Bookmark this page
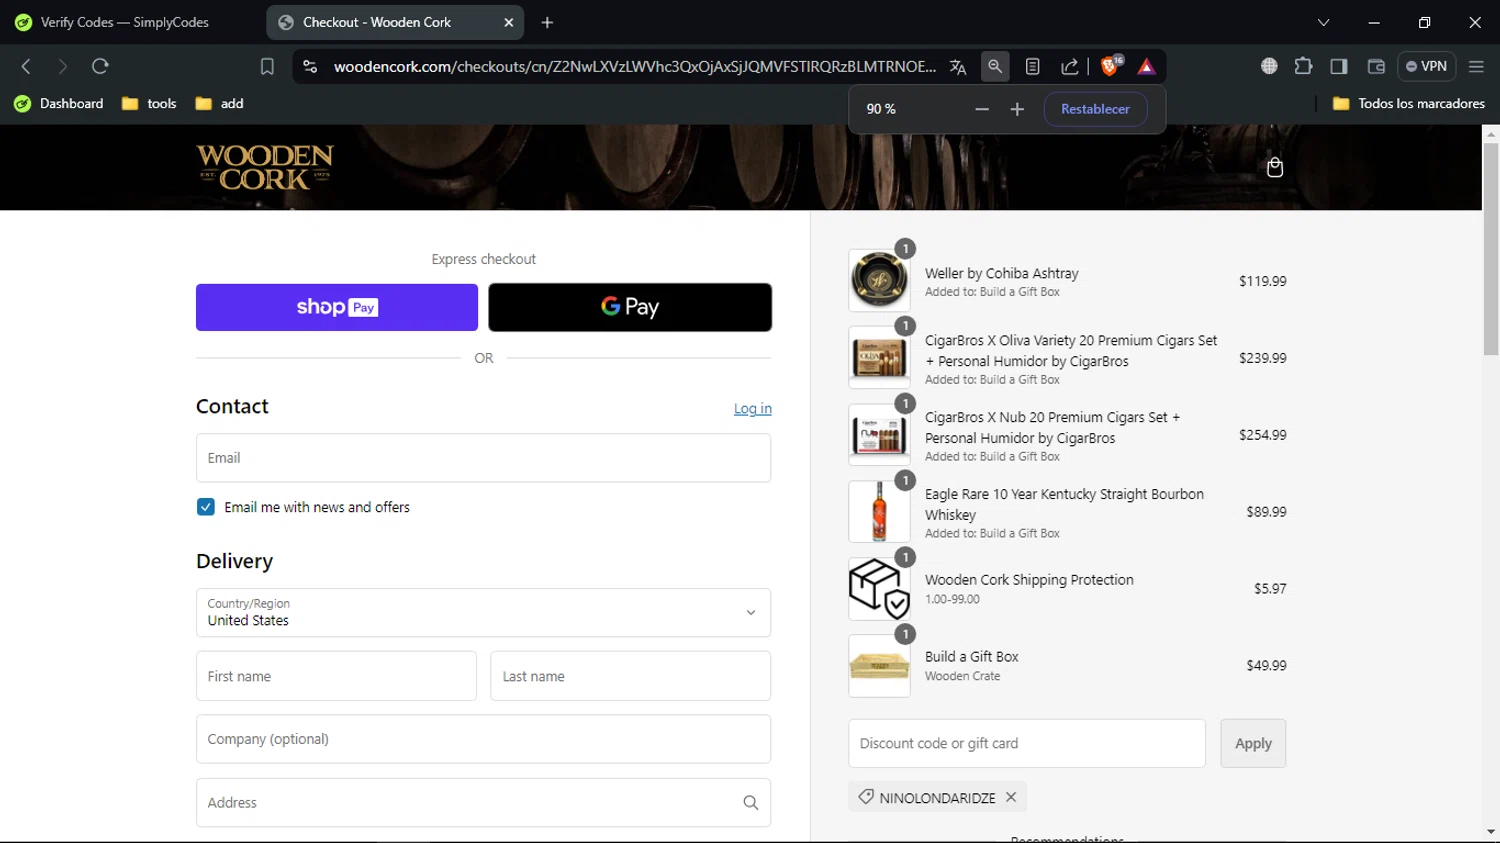The height and width of the screenshot is (843, 1500). (267, 66)
